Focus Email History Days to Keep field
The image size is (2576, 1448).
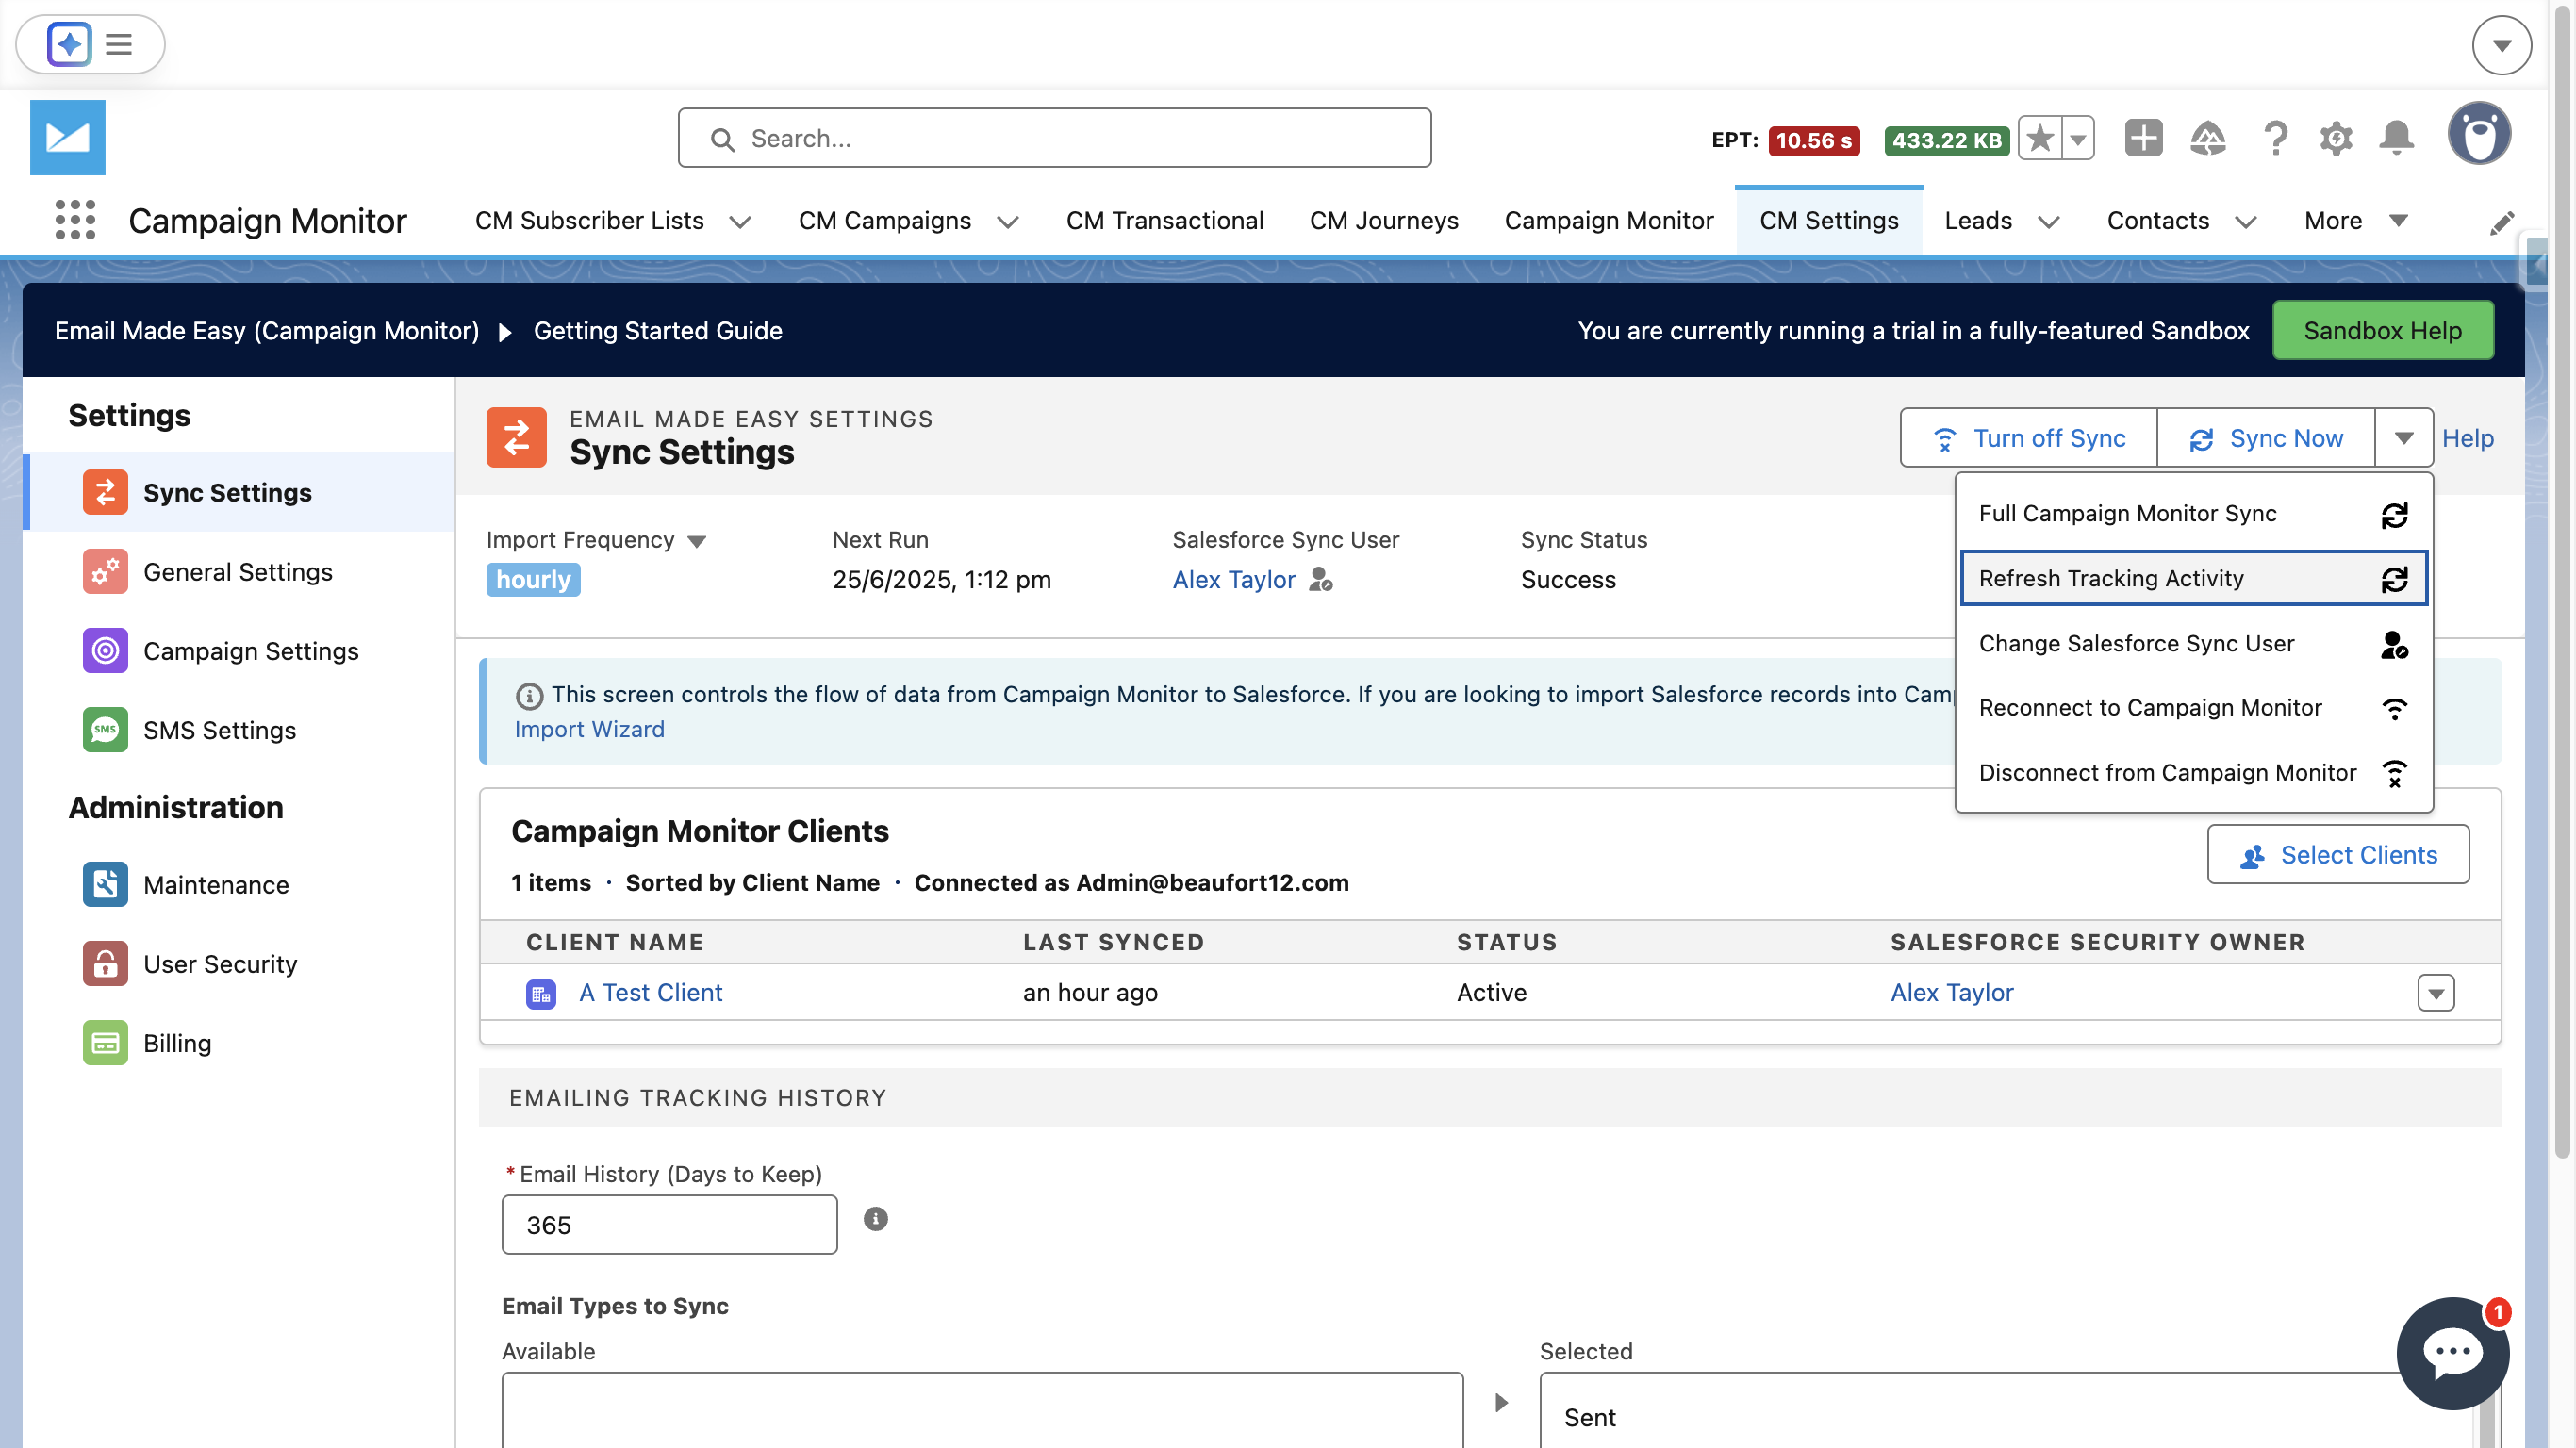click(669, 1224)
